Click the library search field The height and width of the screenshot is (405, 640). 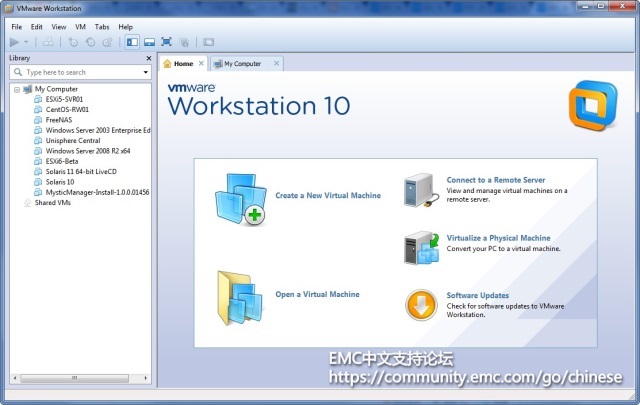coord(80,72)
